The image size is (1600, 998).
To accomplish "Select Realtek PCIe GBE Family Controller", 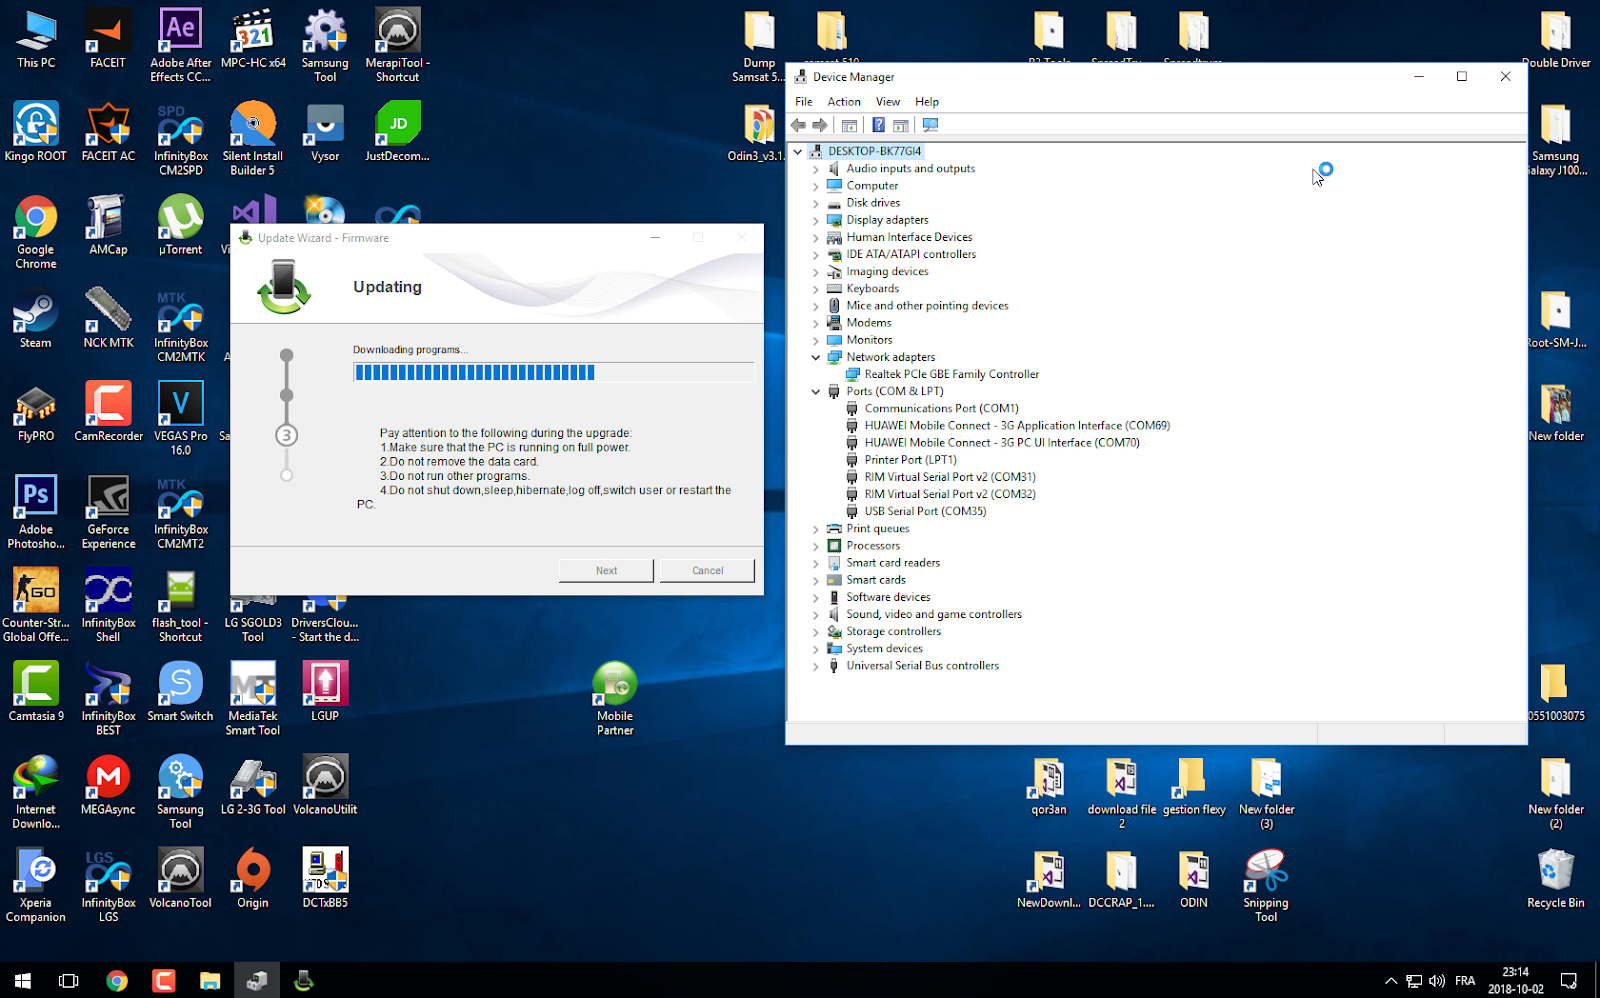I will coord(951,374).
